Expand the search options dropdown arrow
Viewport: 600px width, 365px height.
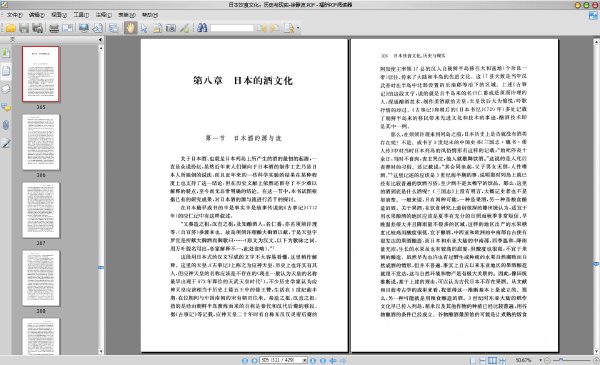[298, 28]
